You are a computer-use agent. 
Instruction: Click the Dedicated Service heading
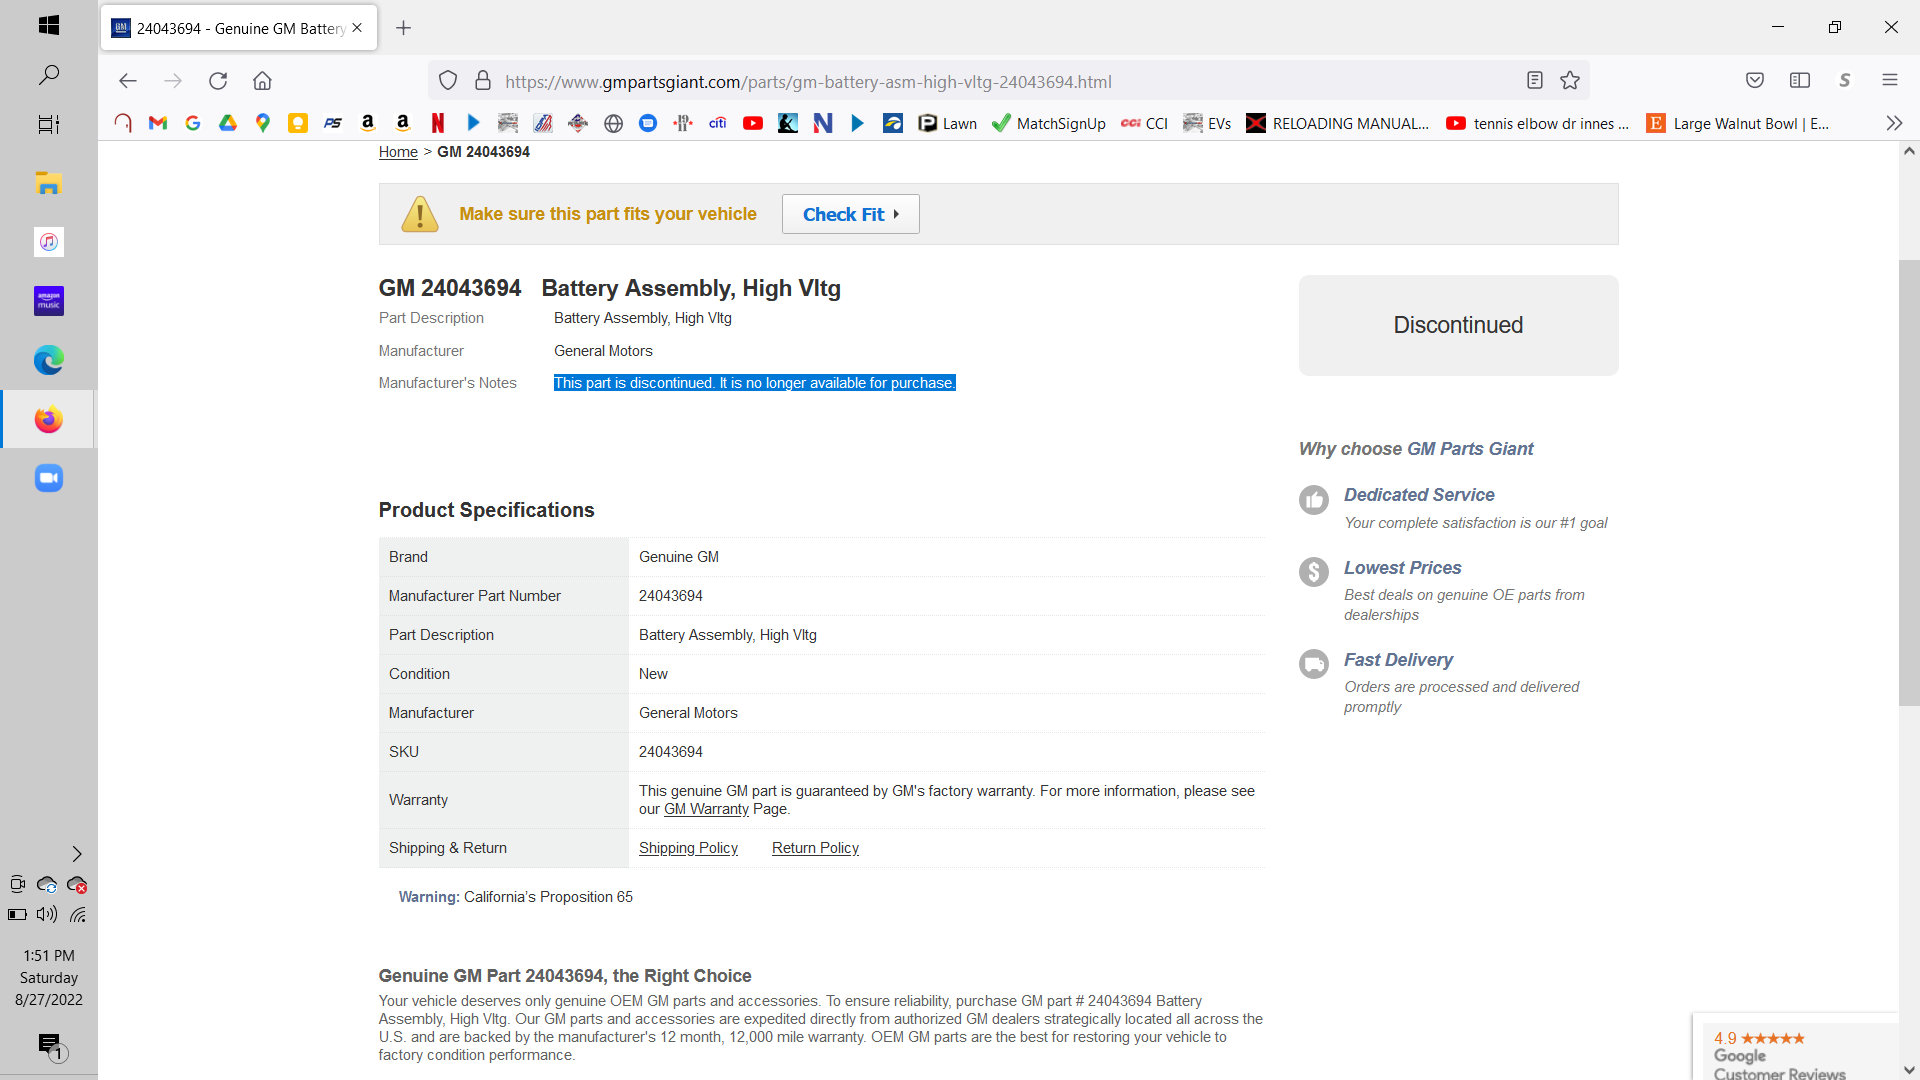[x=1419, y=495]
